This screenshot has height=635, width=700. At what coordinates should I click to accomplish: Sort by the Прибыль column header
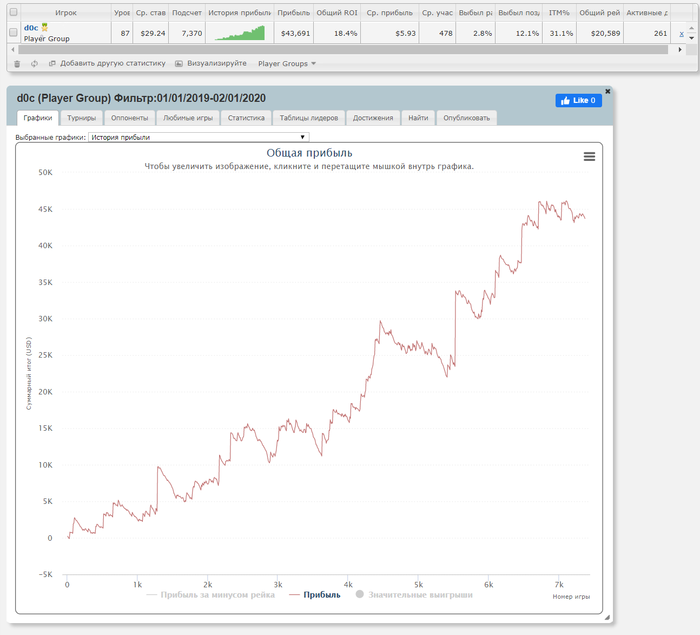293,13
